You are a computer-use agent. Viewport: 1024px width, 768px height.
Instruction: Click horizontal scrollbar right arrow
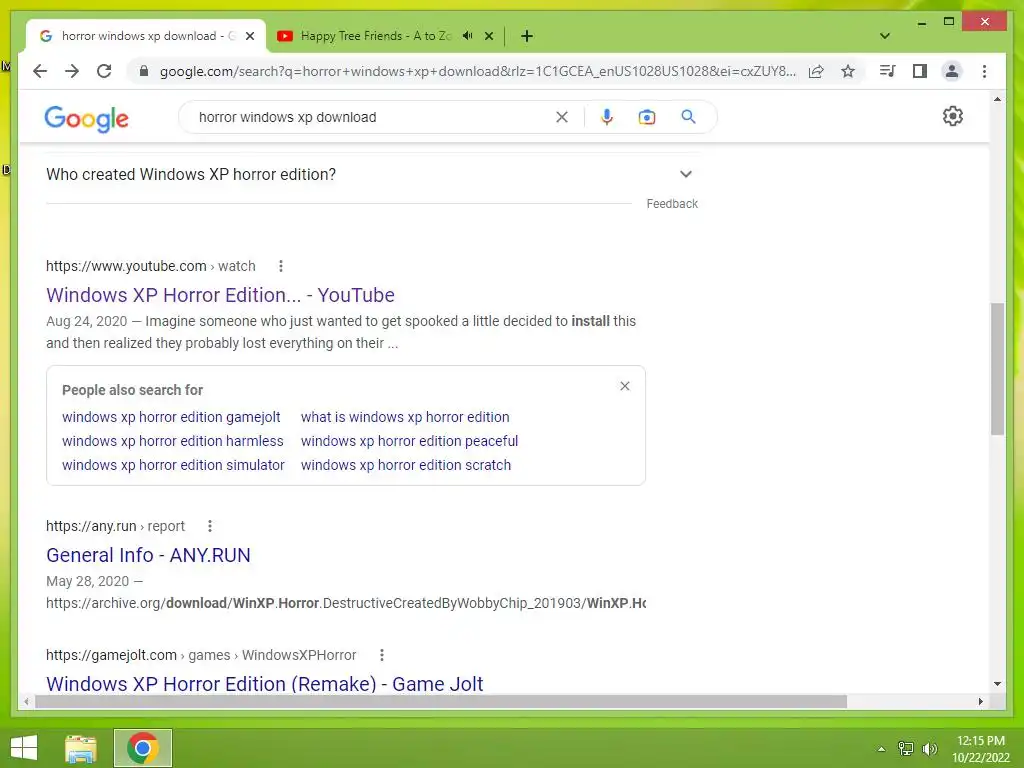(x=980, y=701)
